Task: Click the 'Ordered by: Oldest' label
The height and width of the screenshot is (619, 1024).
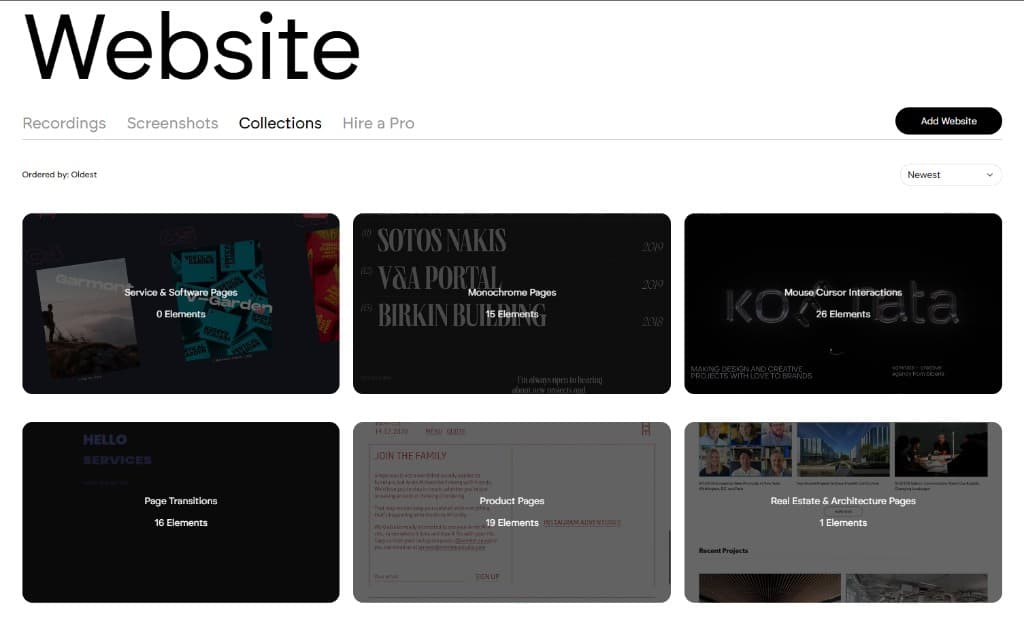Action: (x=59, y=174)
